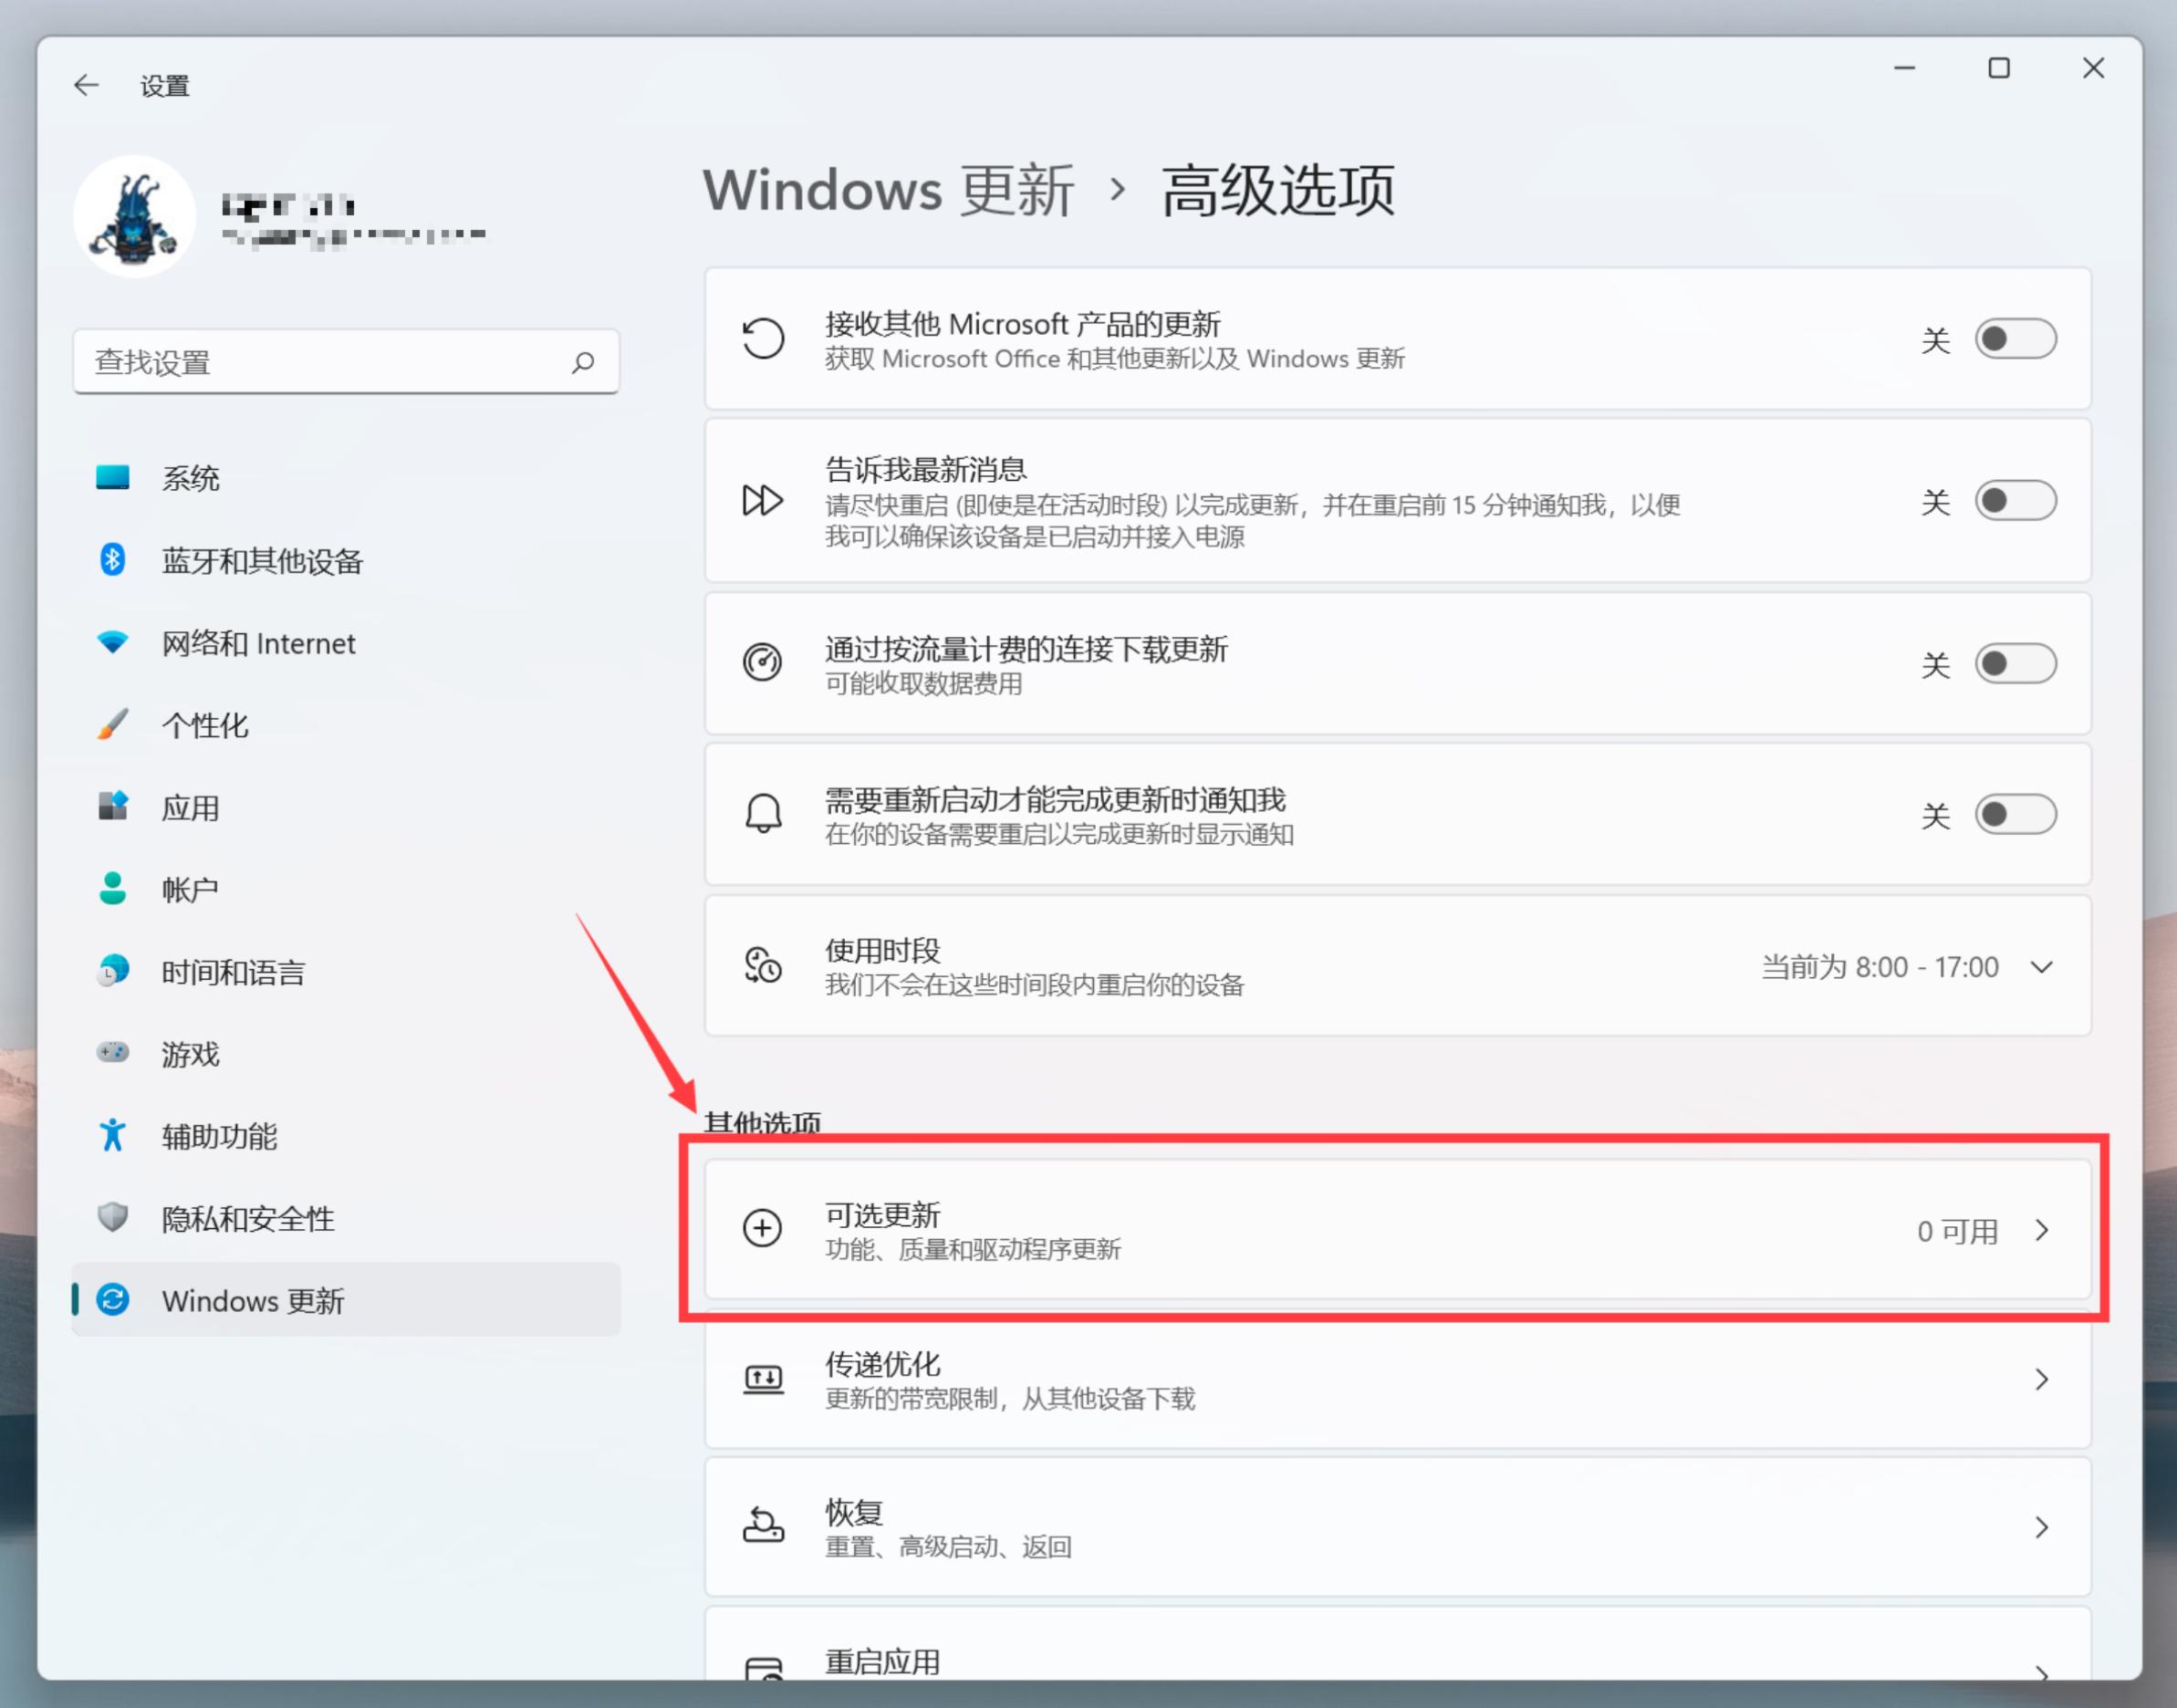Select Windows 更新 in the sidebar
This screenshot has height=1708, width=2177.
(253, 1301)
